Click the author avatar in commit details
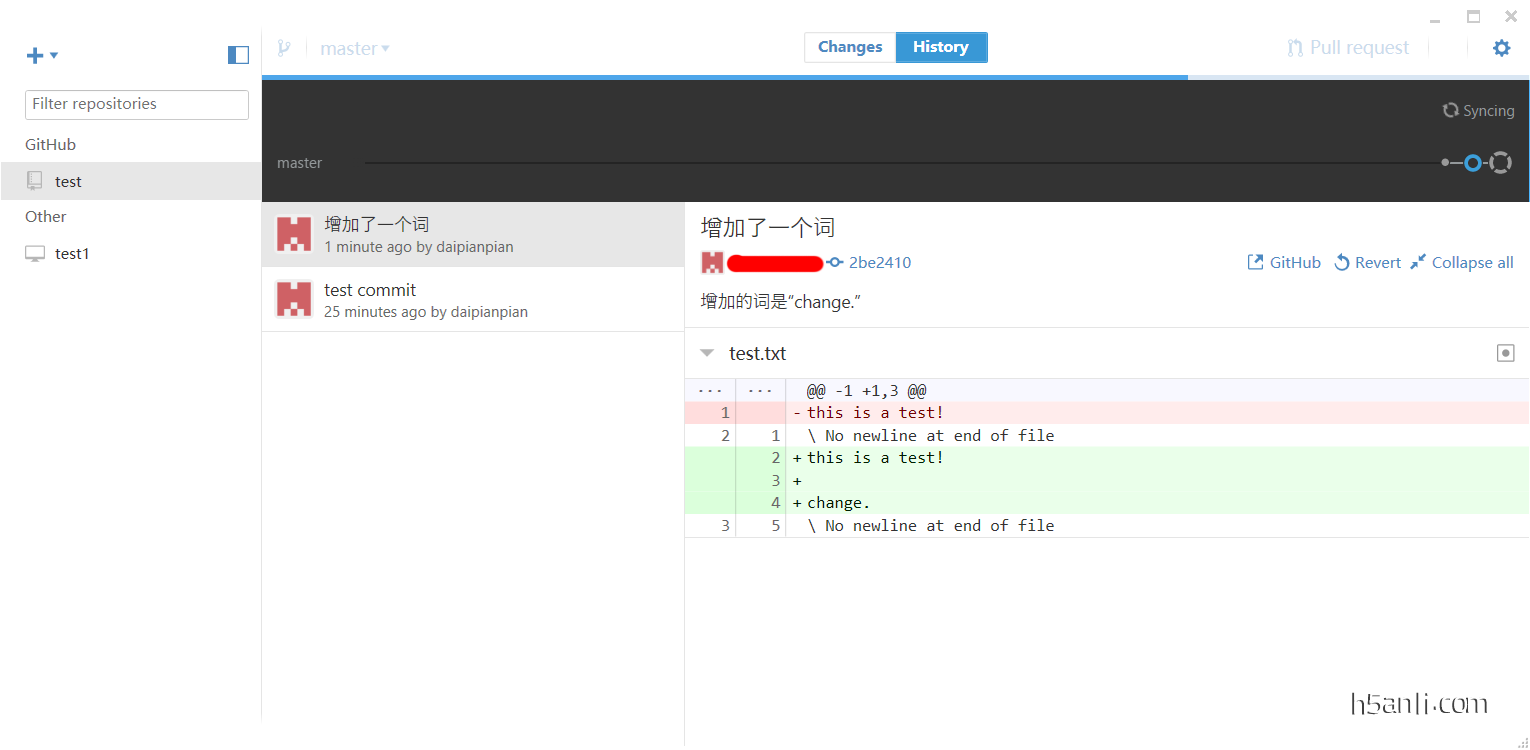 click(712, 263)
